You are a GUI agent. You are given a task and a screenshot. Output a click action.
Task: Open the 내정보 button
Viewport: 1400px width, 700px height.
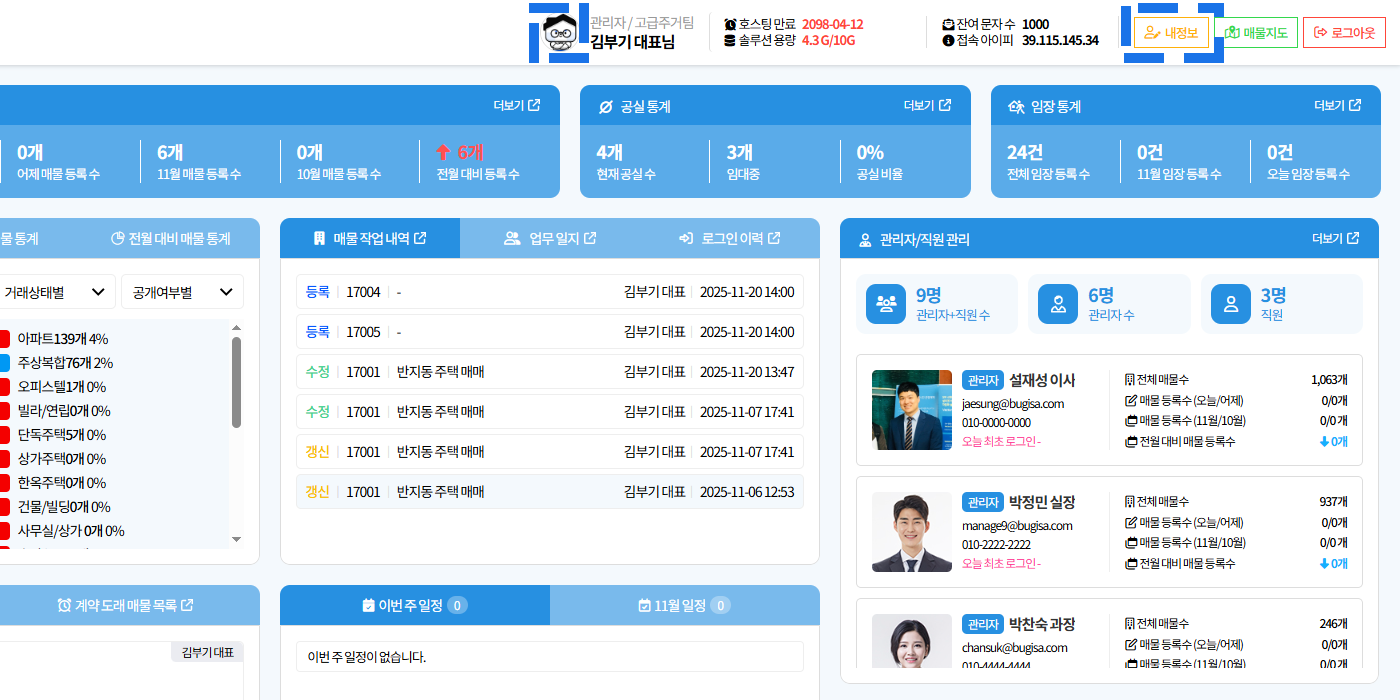1171,32
